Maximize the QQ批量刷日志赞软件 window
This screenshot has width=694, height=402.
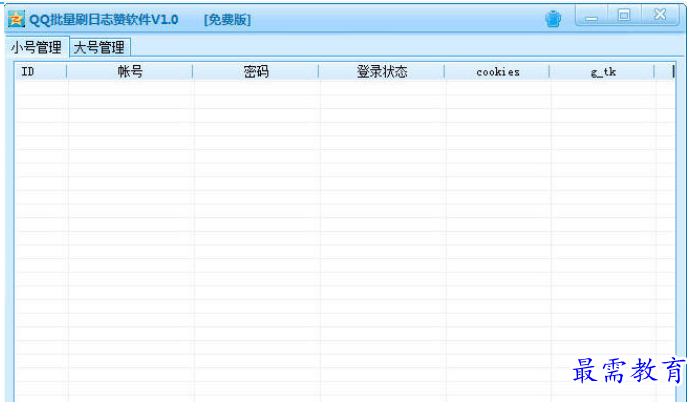tap(624, 15)
